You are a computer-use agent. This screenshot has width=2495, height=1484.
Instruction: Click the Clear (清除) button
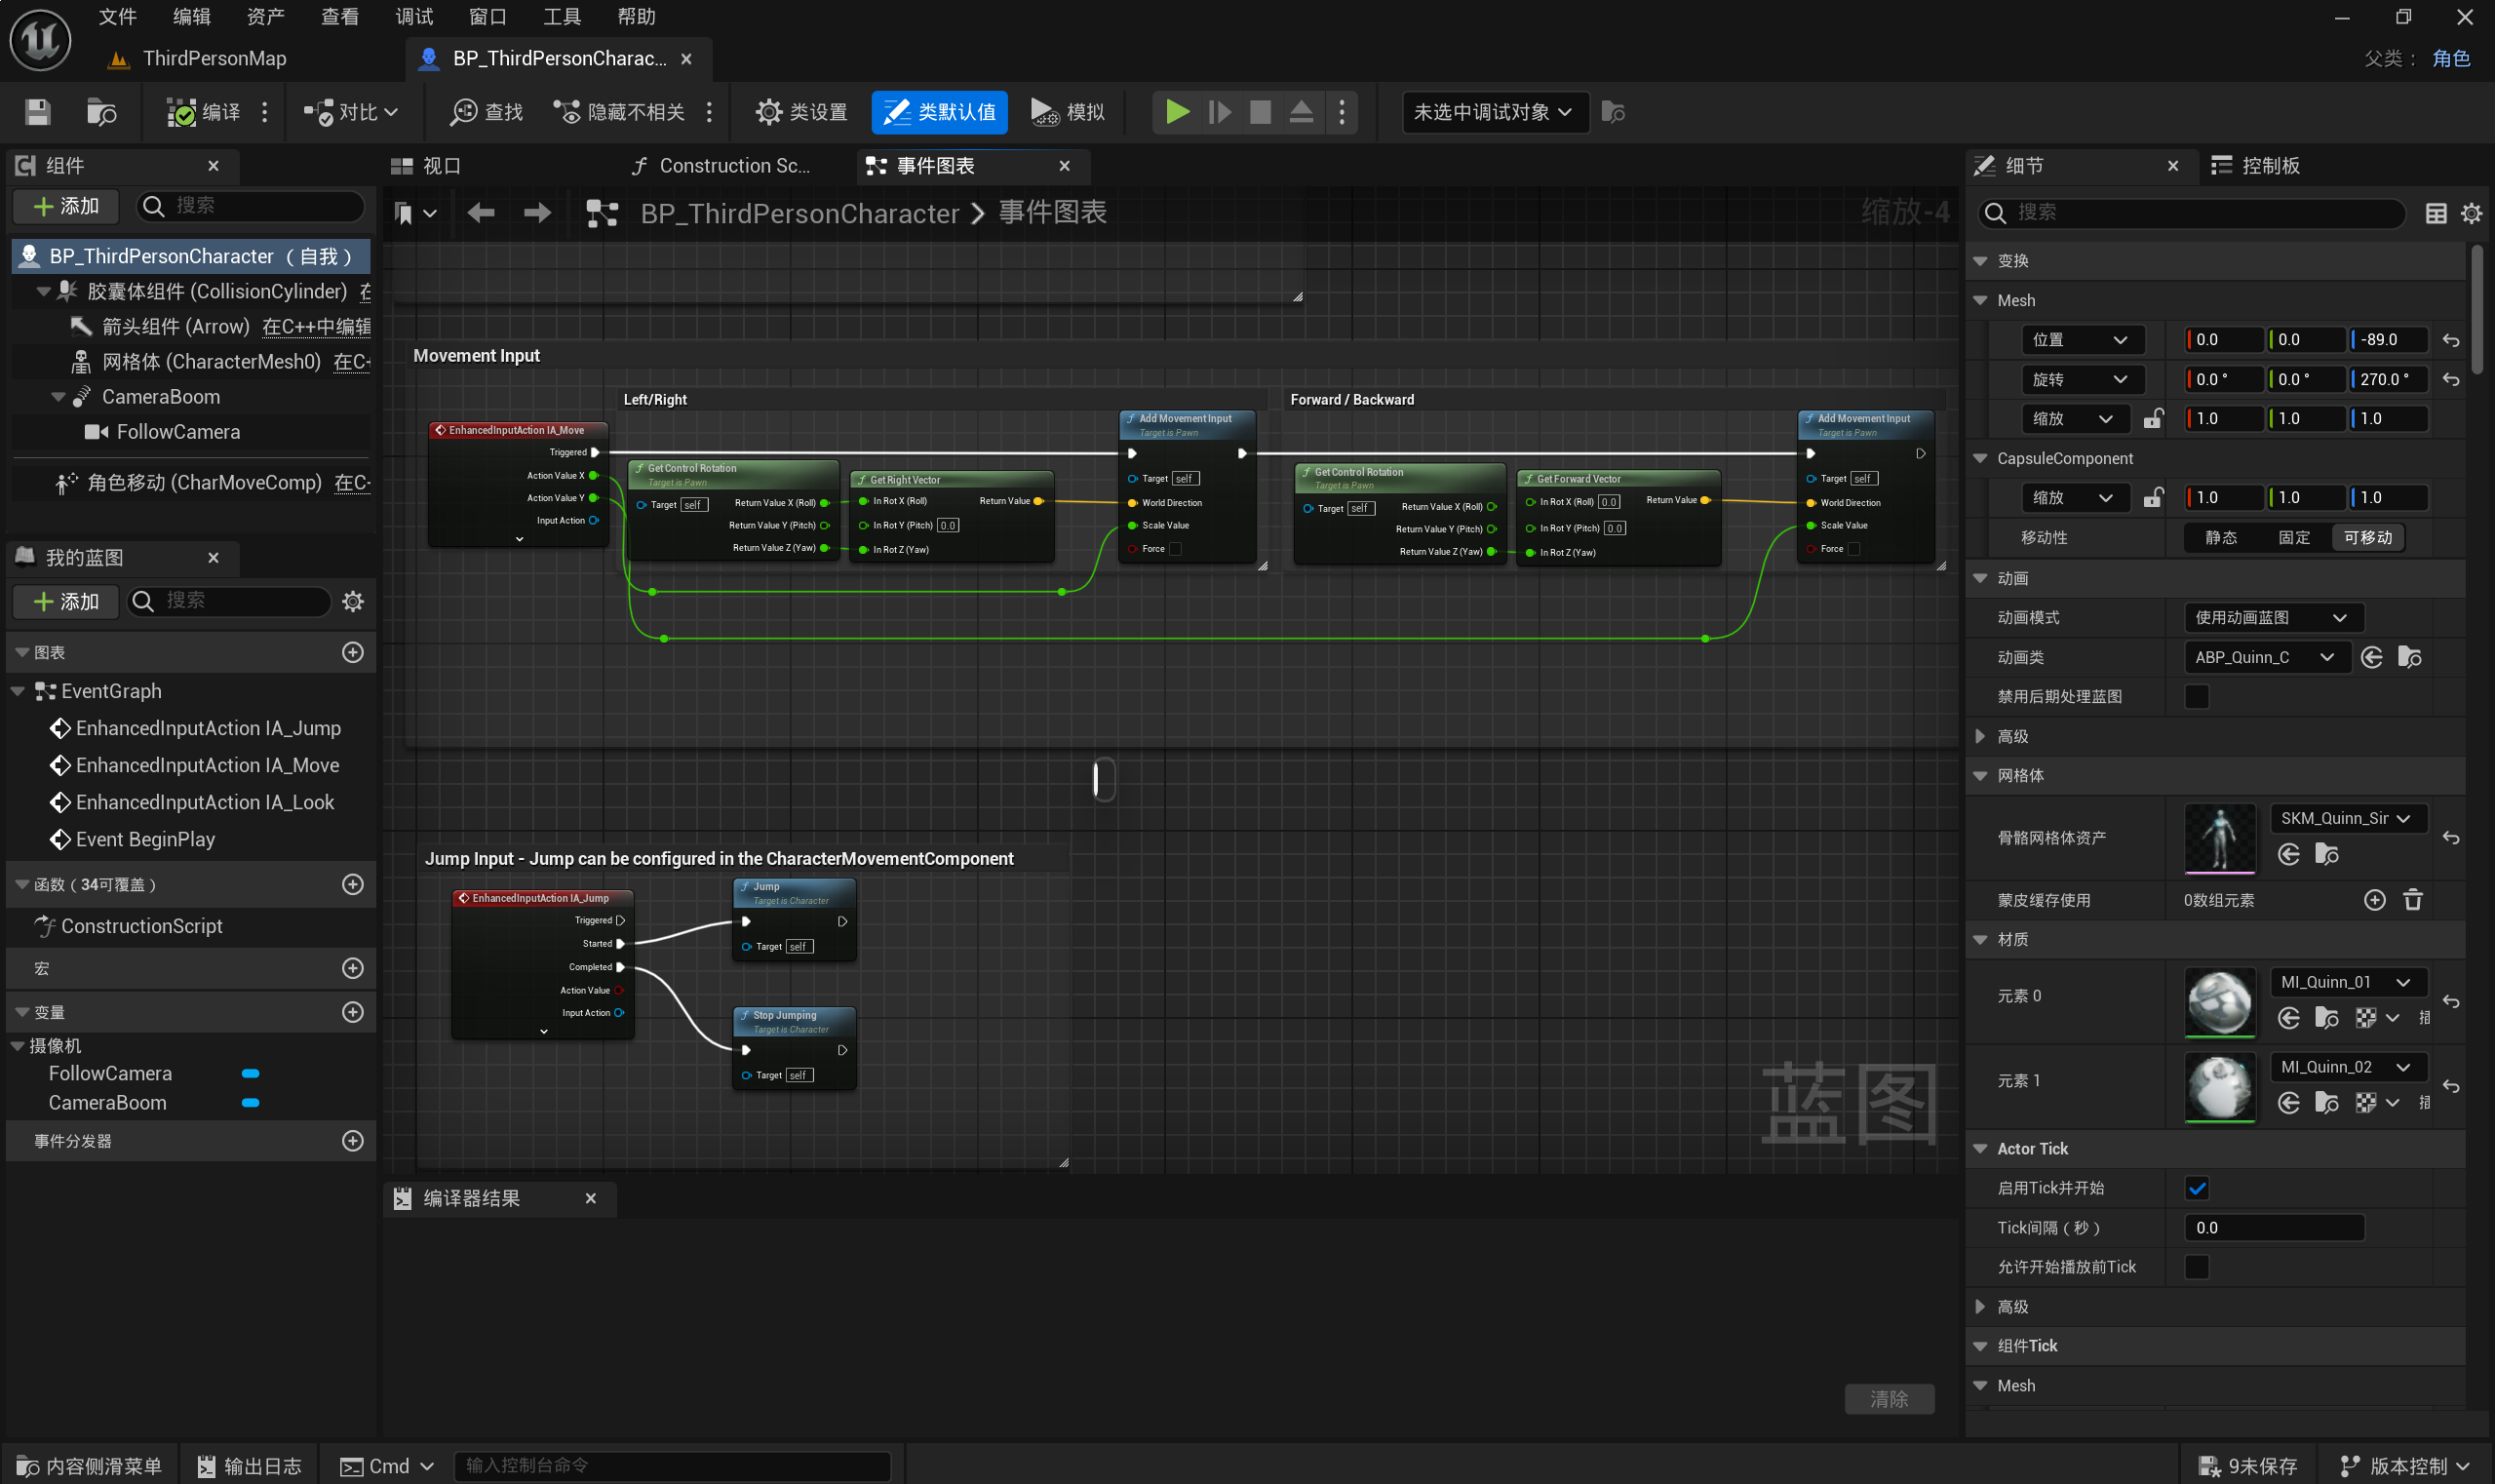pyautogui.click(x=1888, y=1398)
